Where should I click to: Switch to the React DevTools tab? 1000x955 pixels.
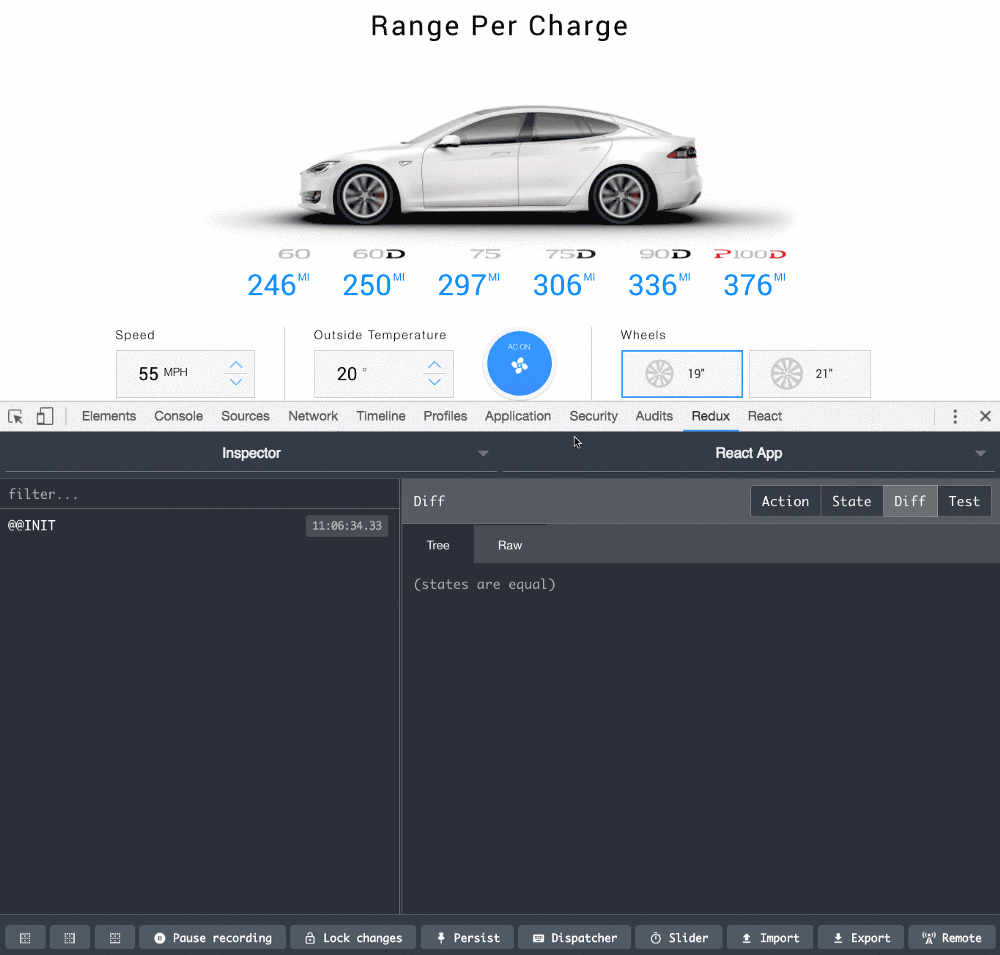(765, 416)
